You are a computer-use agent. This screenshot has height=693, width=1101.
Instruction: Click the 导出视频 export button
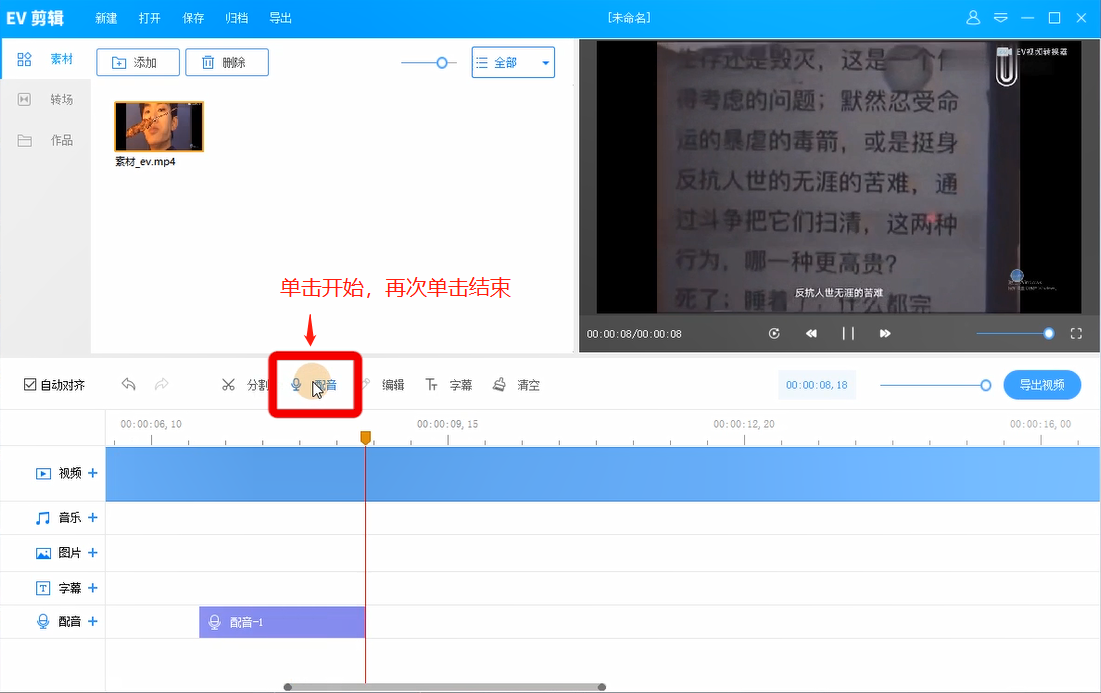(x=1042, y=385)
